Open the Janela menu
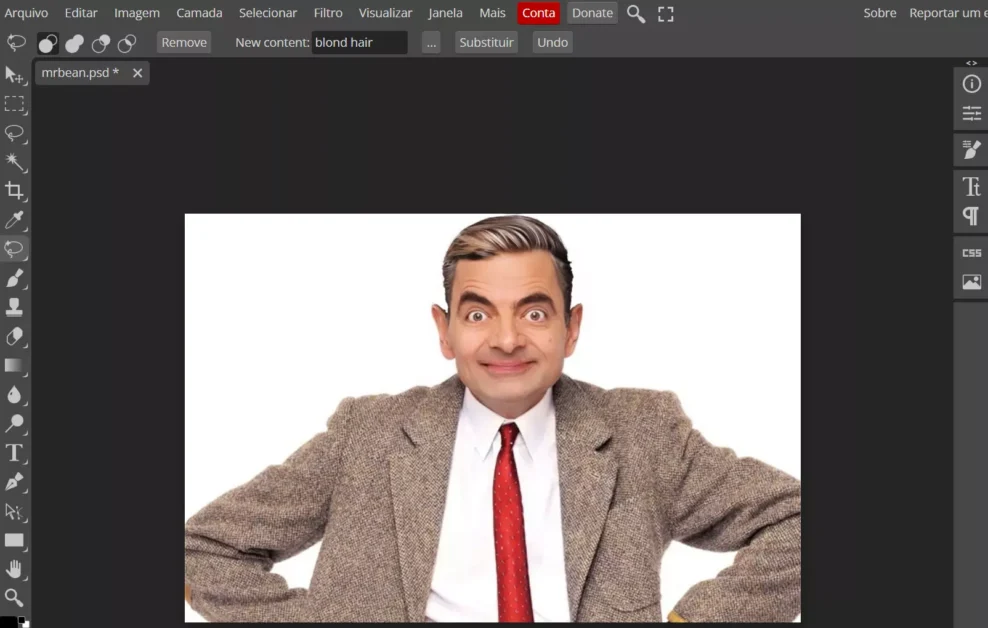 [x=445, y=13]
